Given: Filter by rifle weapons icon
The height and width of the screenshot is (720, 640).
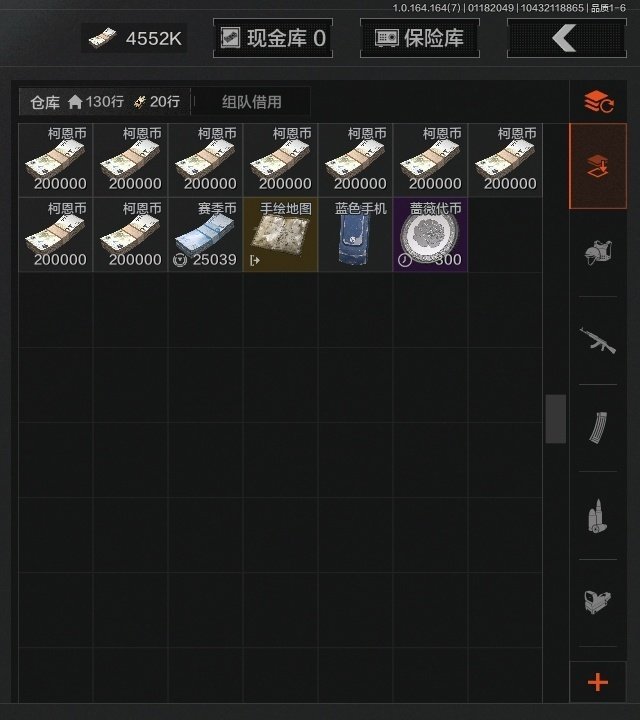Looking at the screenshot, I should click(598, 340).
